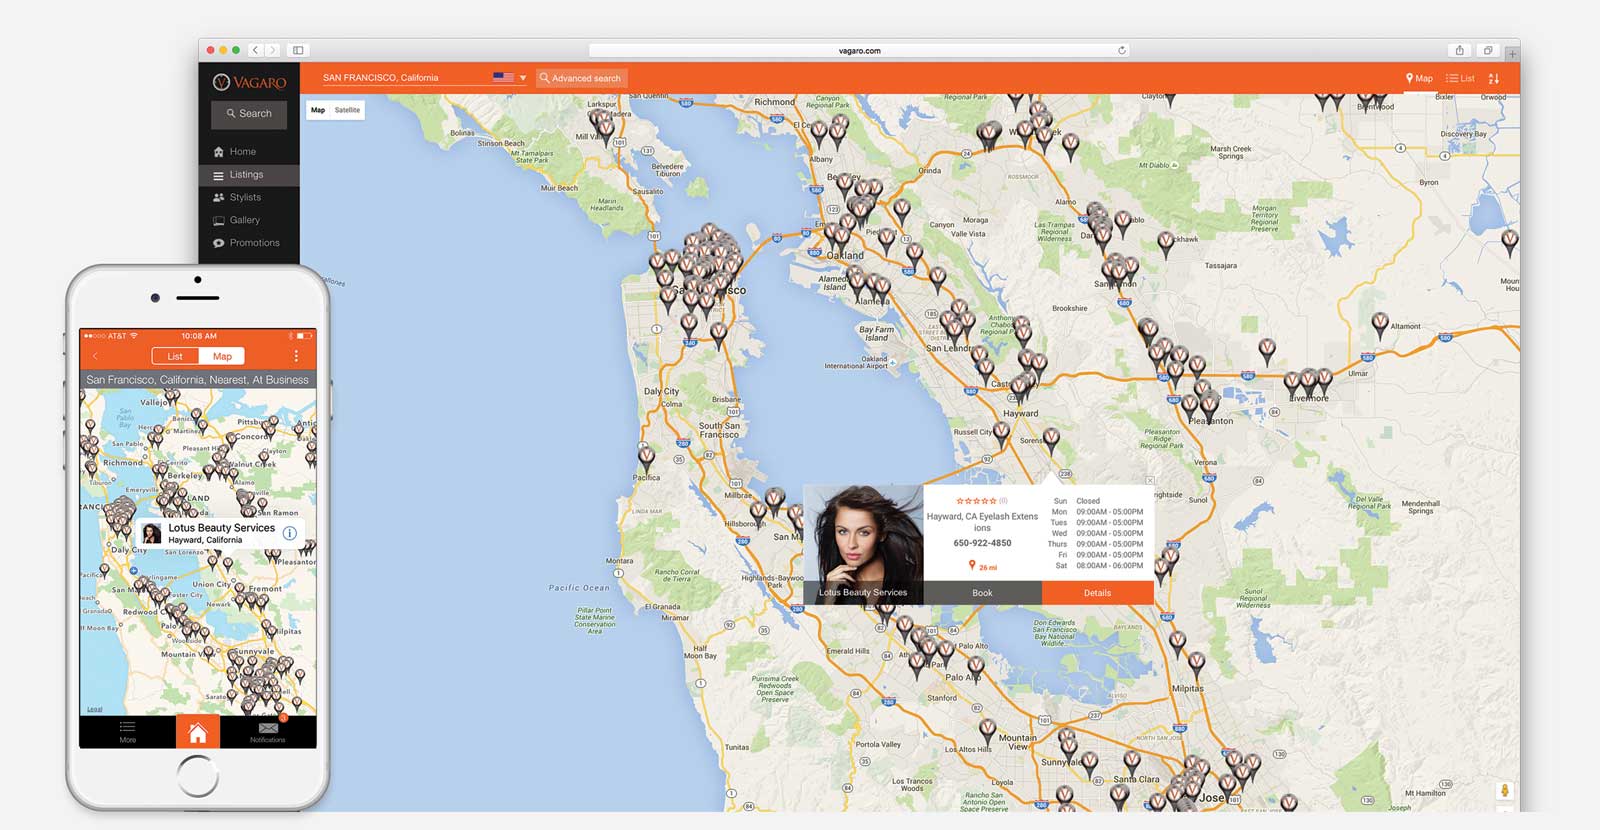
Task: Click the browser back arrow
Action: pos(256,50)
